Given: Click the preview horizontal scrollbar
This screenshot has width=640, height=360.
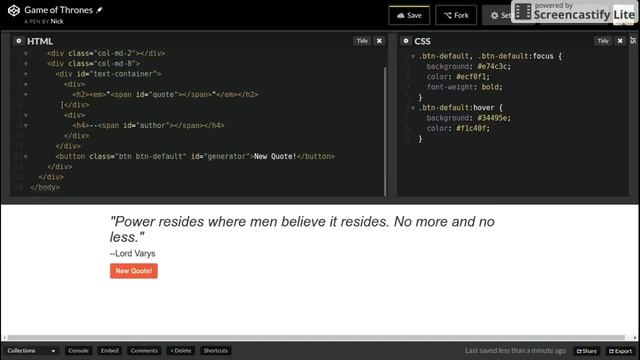Looking at the screenshot, I should point(316,338).
